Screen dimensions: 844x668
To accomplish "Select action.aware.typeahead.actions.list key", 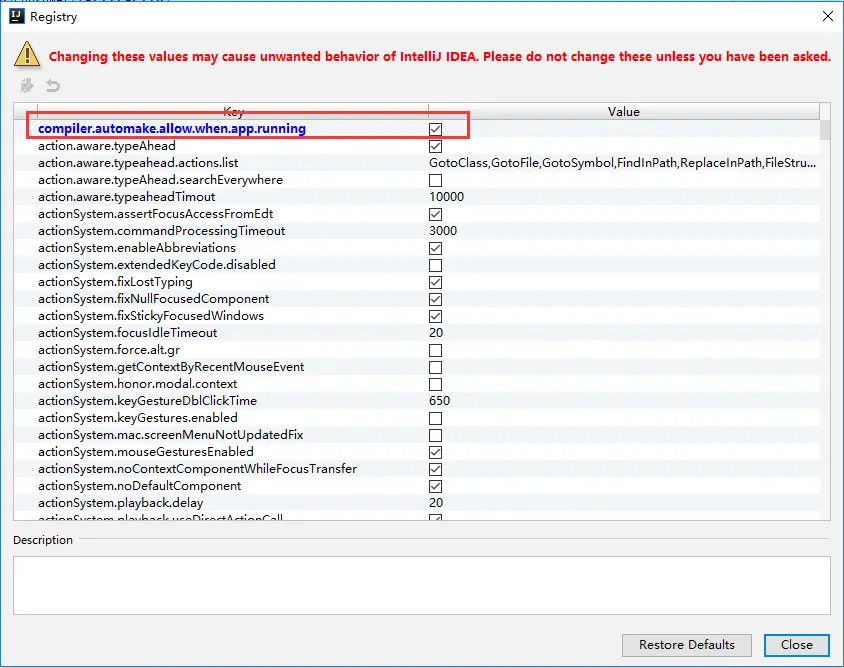I will point(138,163).
